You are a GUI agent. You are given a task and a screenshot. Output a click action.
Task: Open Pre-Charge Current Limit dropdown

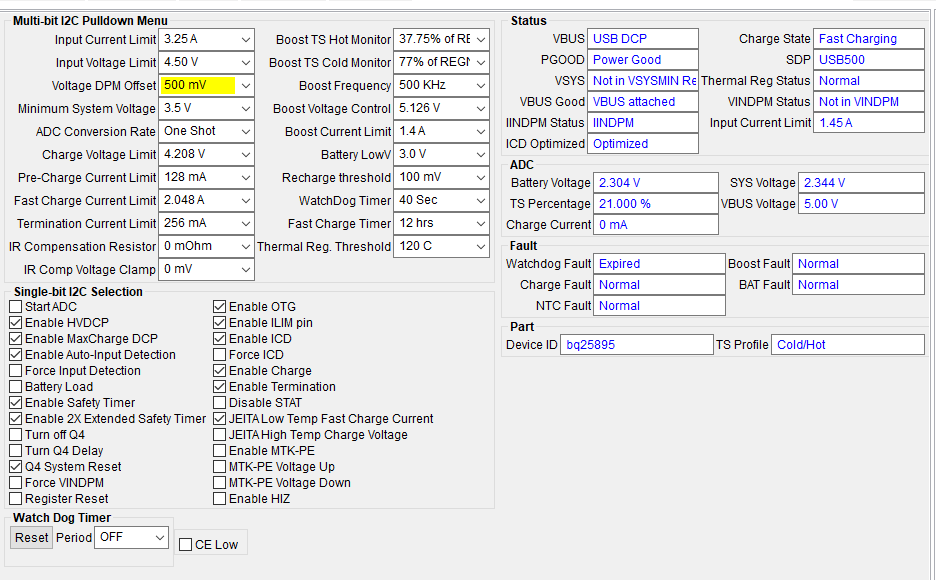point(206,177)
